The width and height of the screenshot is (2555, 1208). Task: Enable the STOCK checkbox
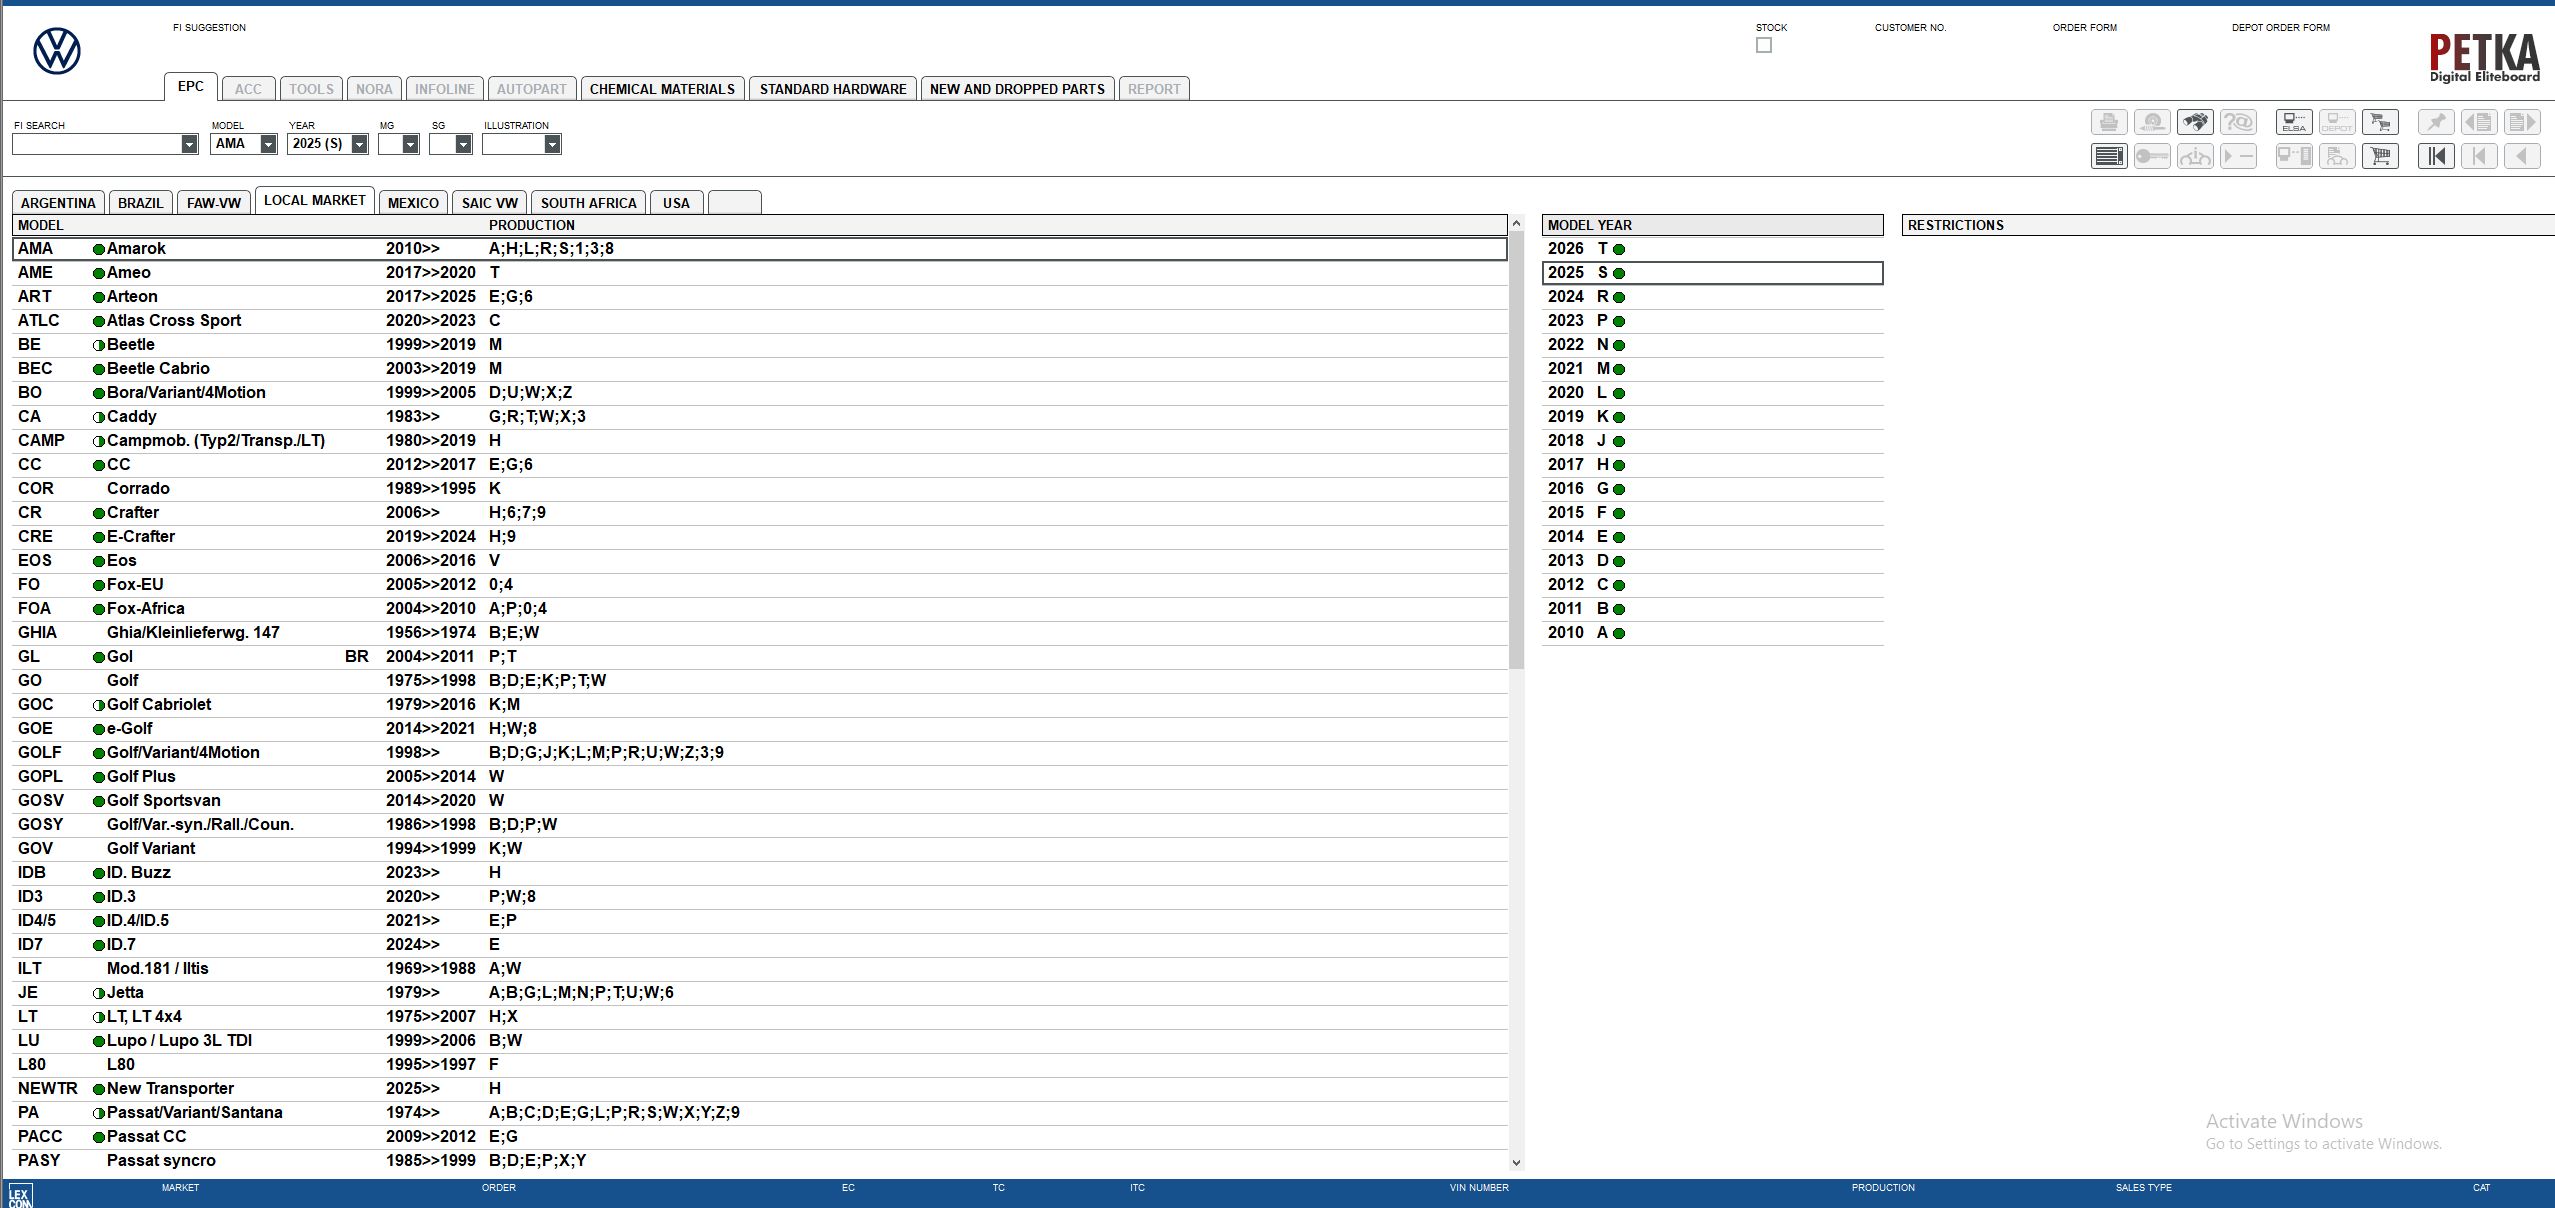[x=1764, y=45]
